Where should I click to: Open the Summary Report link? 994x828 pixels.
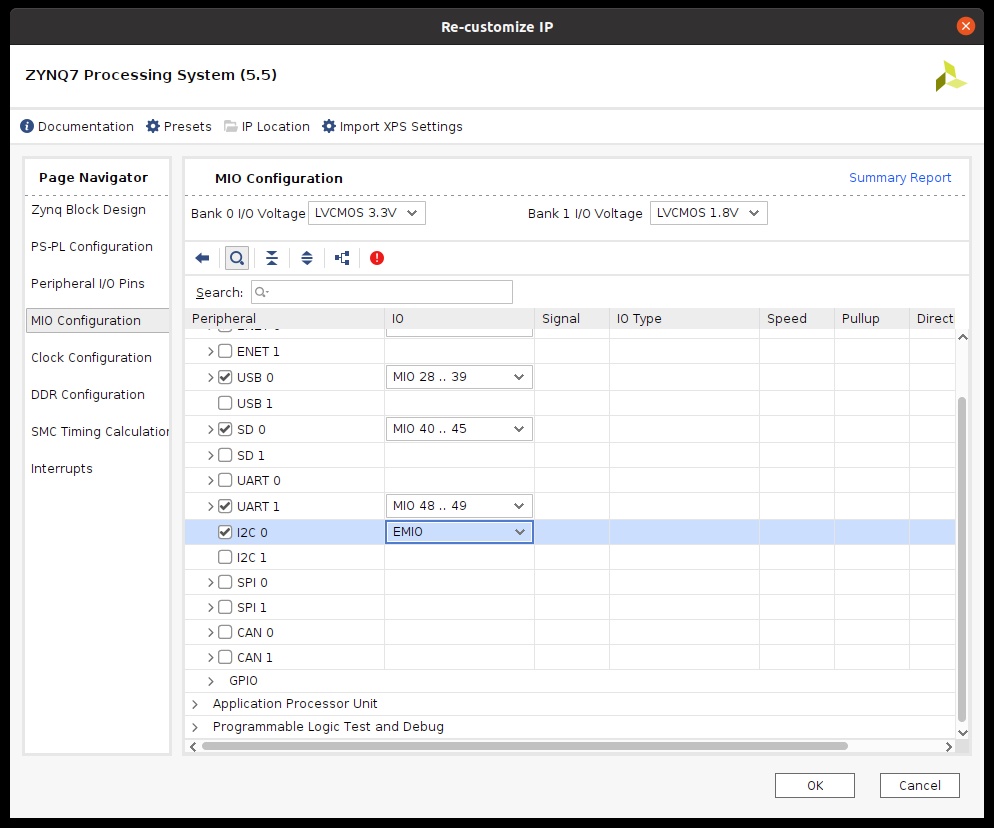tap(900, 178)
